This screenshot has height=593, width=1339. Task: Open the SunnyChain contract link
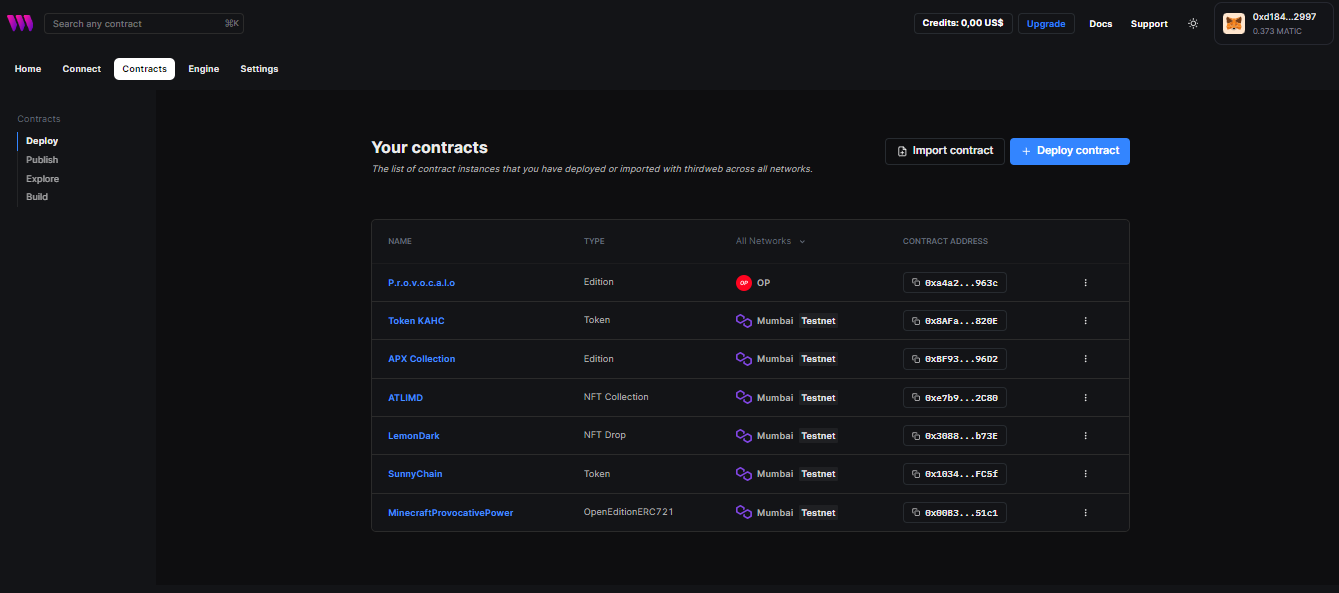point(415,474)
